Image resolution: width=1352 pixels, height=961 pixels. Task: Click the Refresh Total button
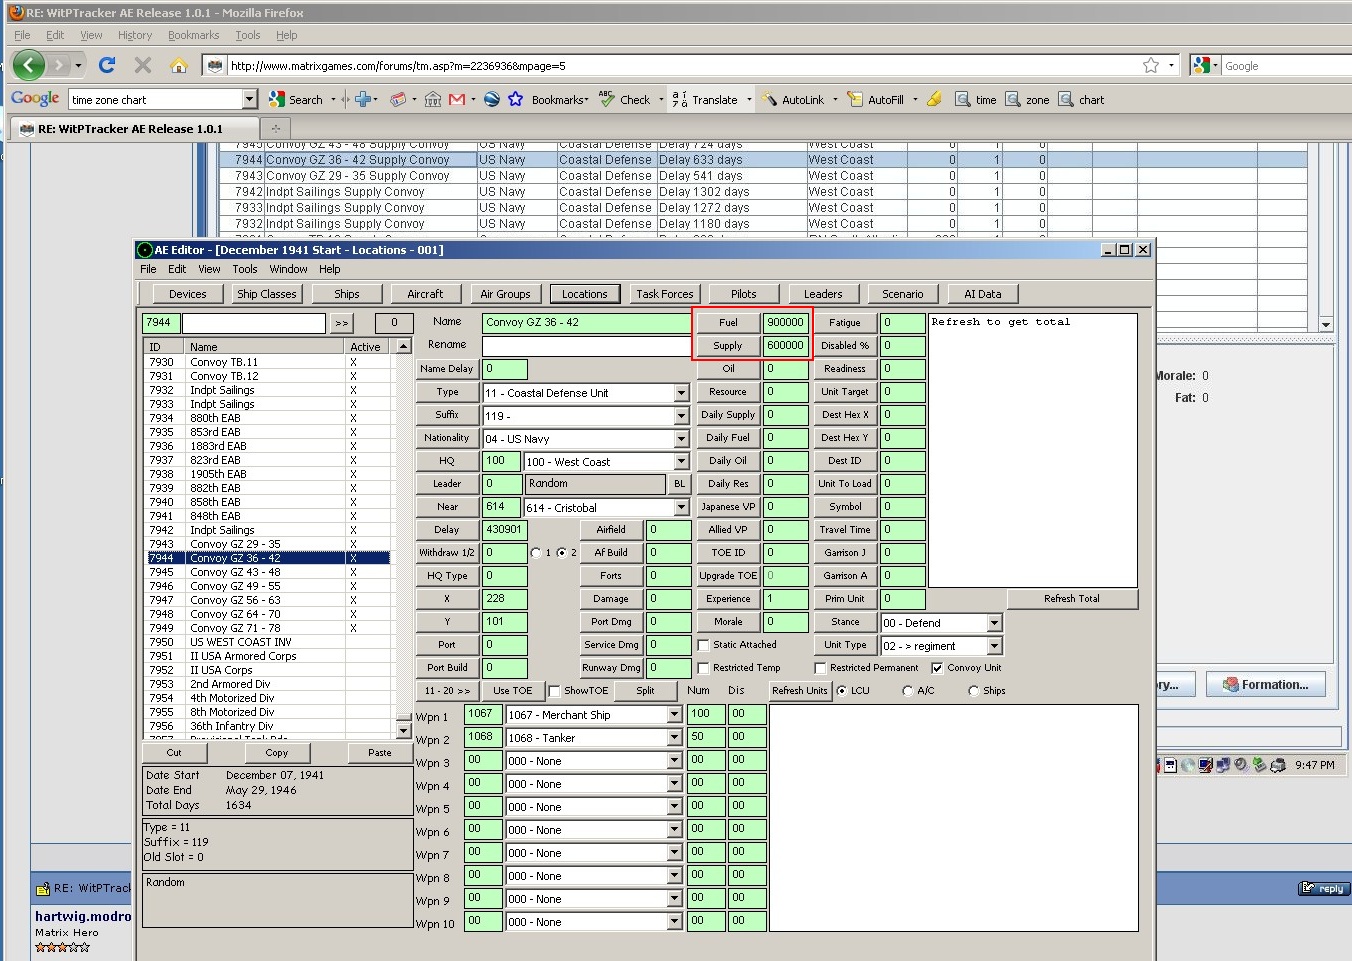(x=1072, y=599)
